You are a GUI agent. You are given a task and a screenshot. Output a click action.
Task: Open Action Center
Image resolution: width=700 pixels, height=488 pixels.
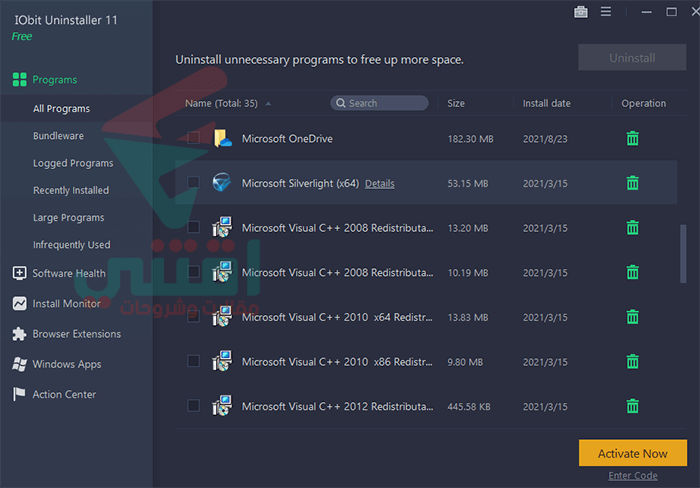64,395
